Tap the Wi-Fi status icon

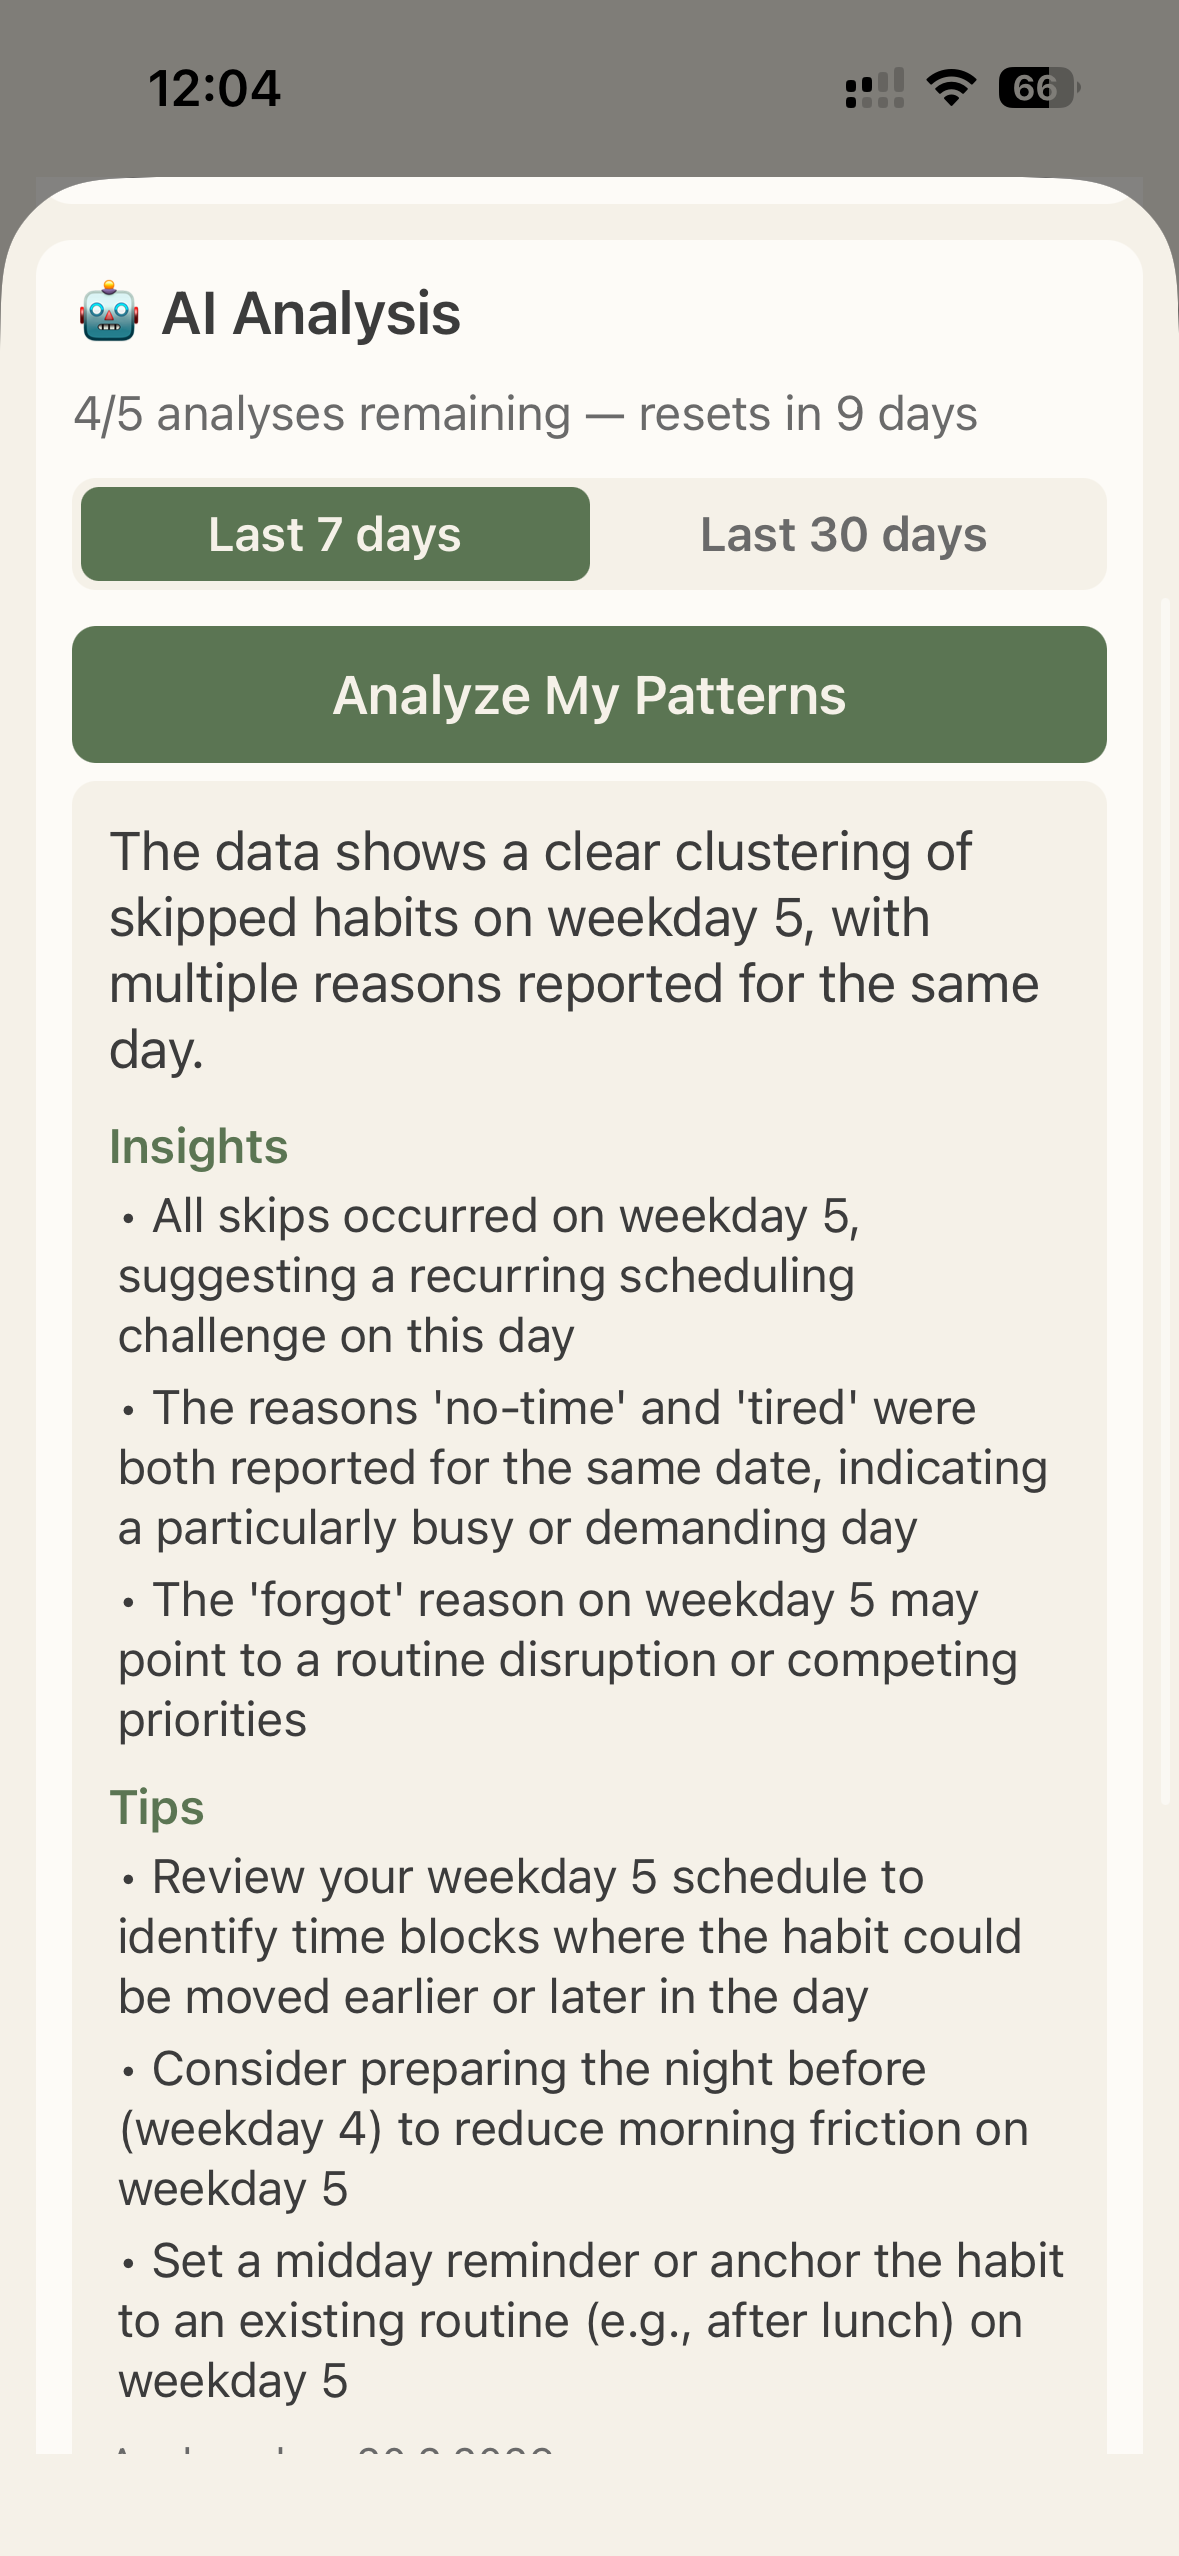(x=951, y=88)
